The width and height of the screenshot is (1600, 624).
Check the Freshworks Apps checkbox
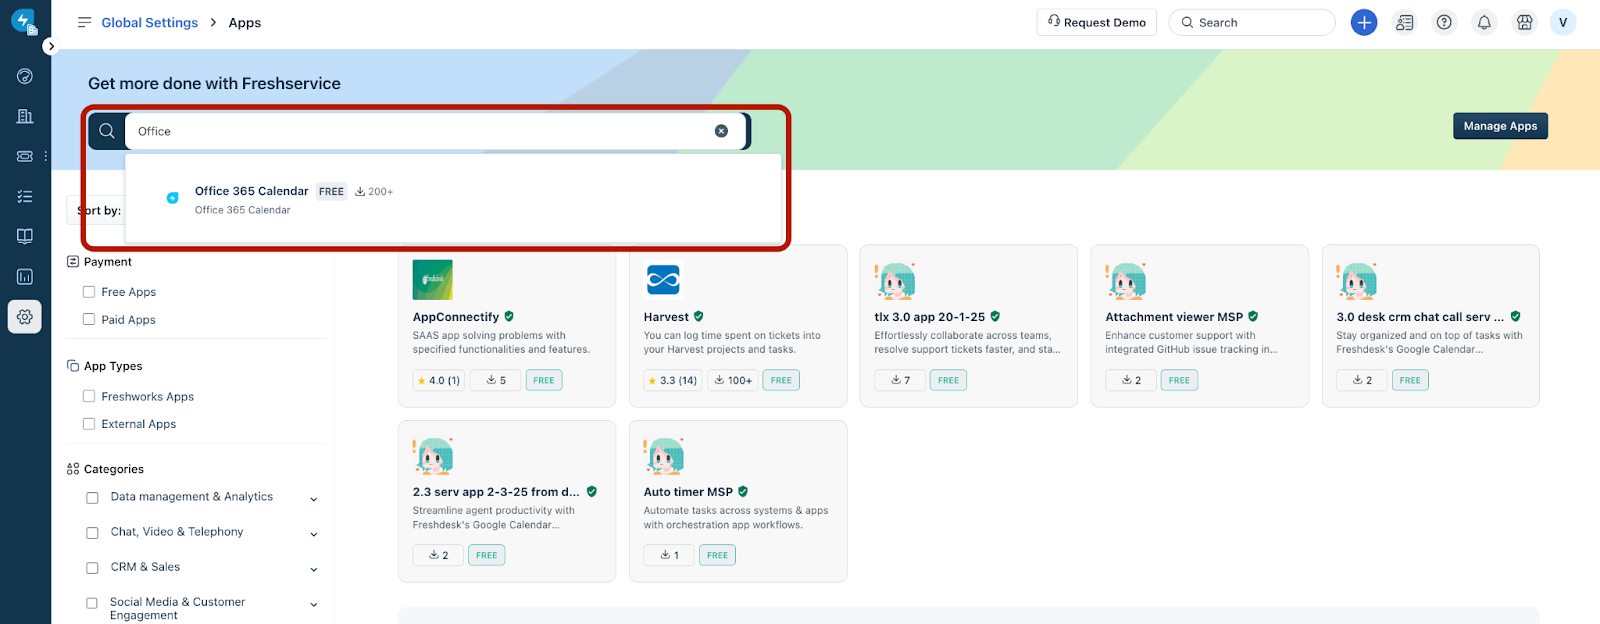(x=89, y=396)
